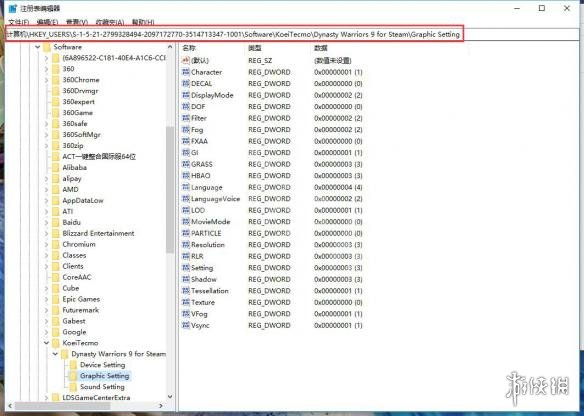Click the Texture value icon
584x416 pixels.
click(x=185, y=302)
